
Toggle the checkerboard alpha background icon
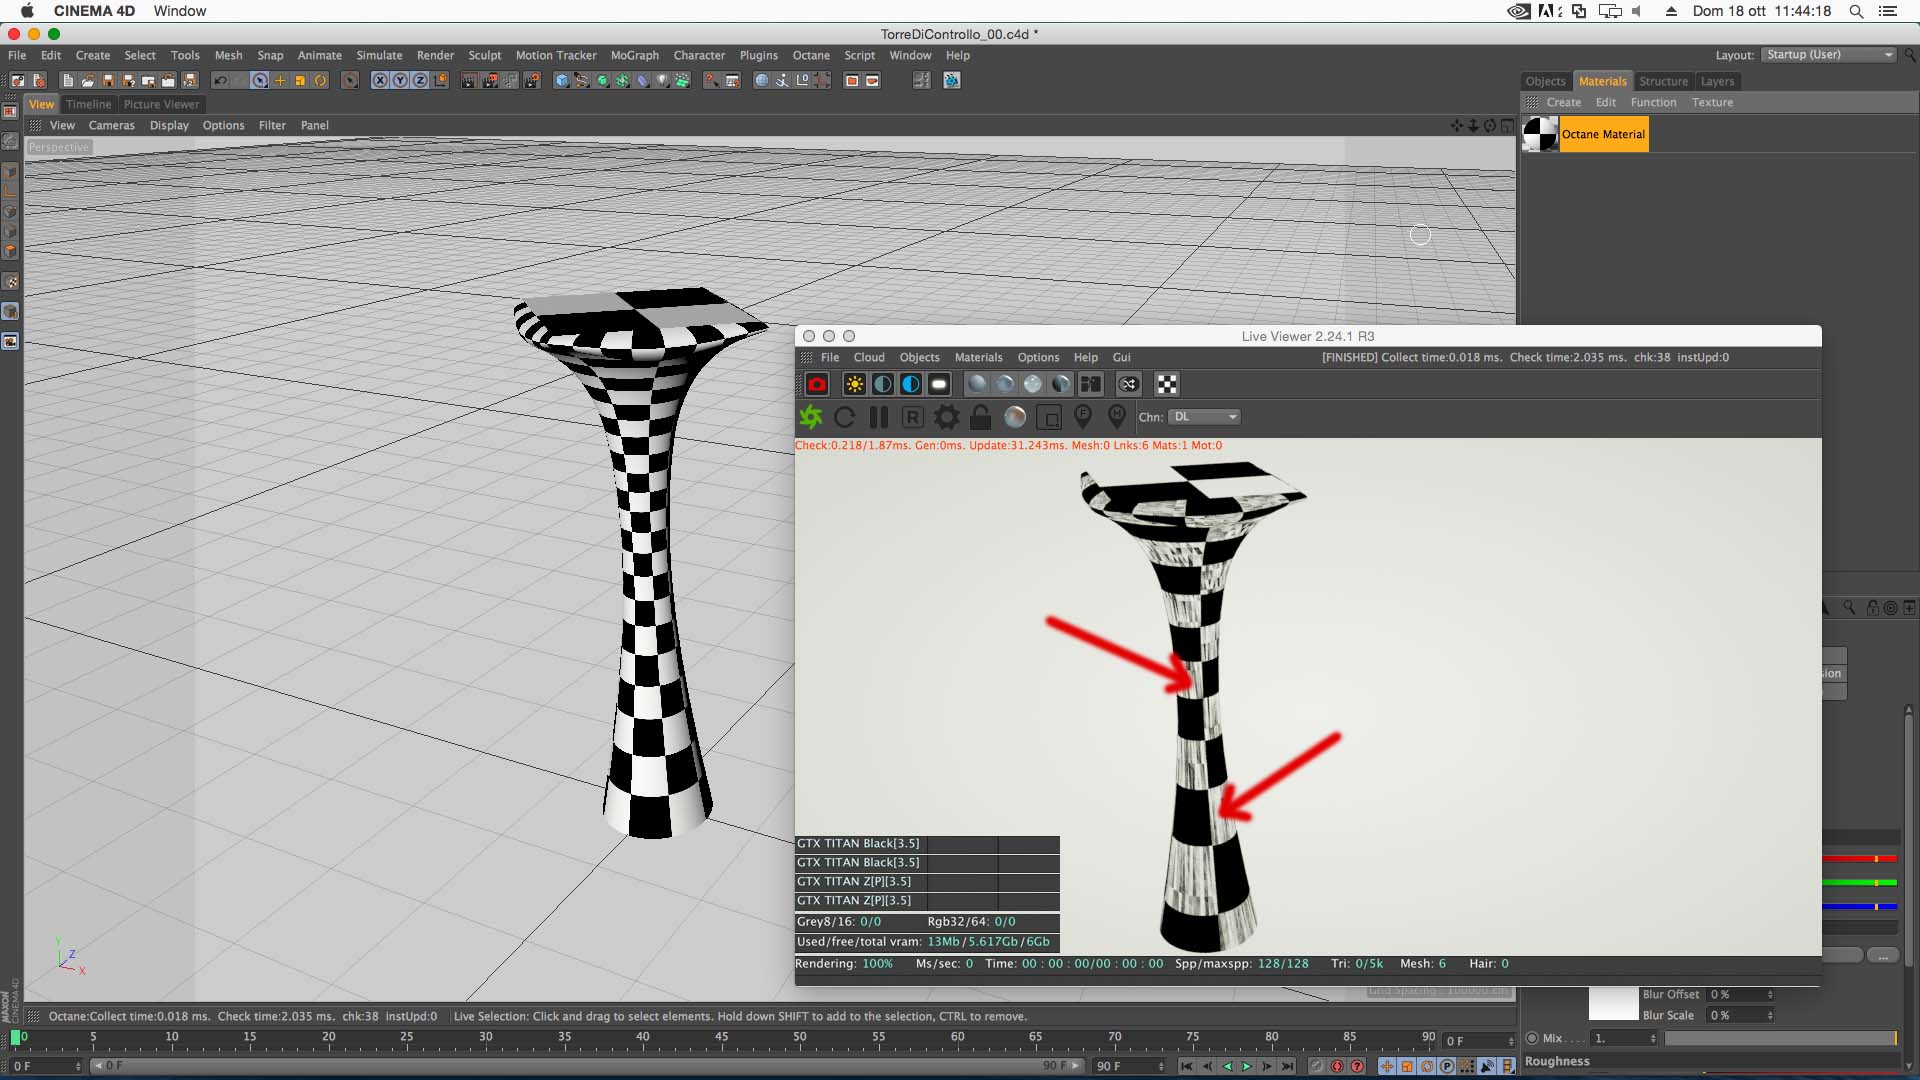(1166, 384)
